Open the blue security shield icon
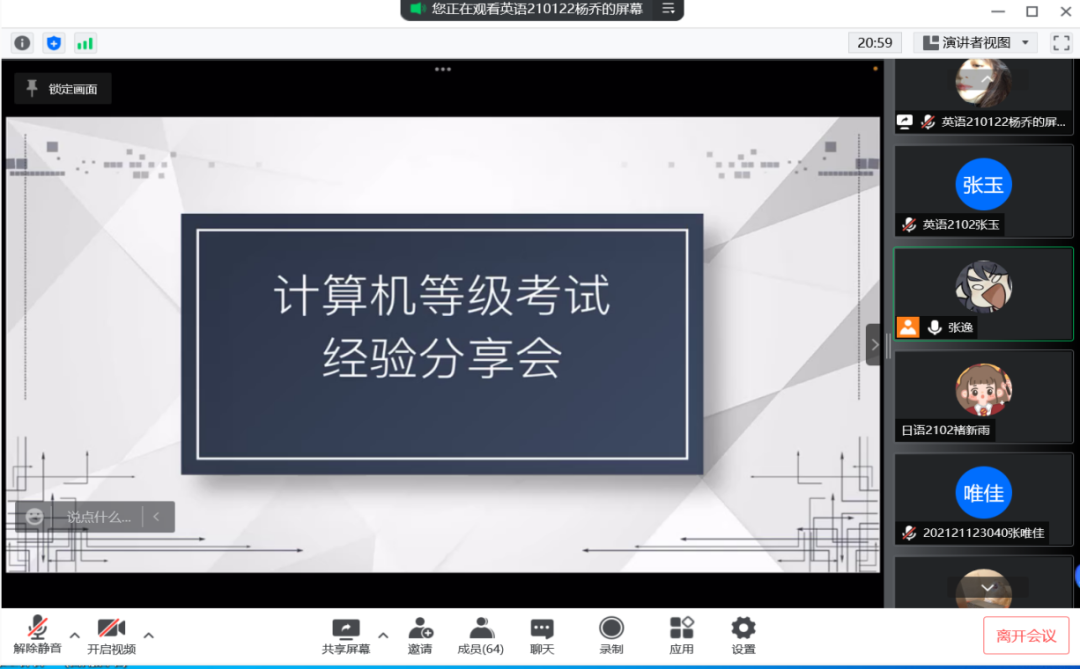 pos(54,43)
